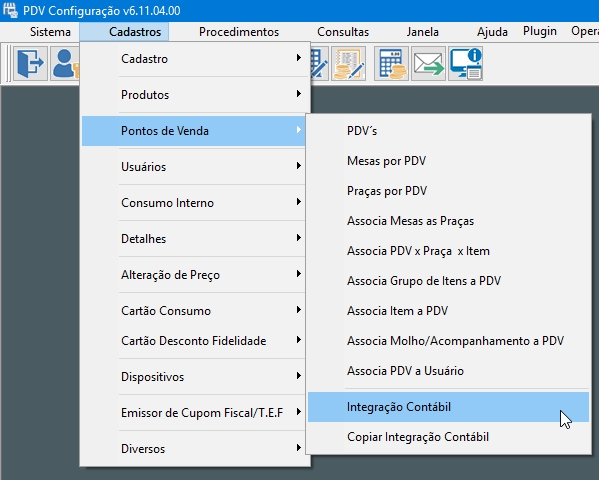Open the Janela menu

pyautogui.click(x=423, y=32)
